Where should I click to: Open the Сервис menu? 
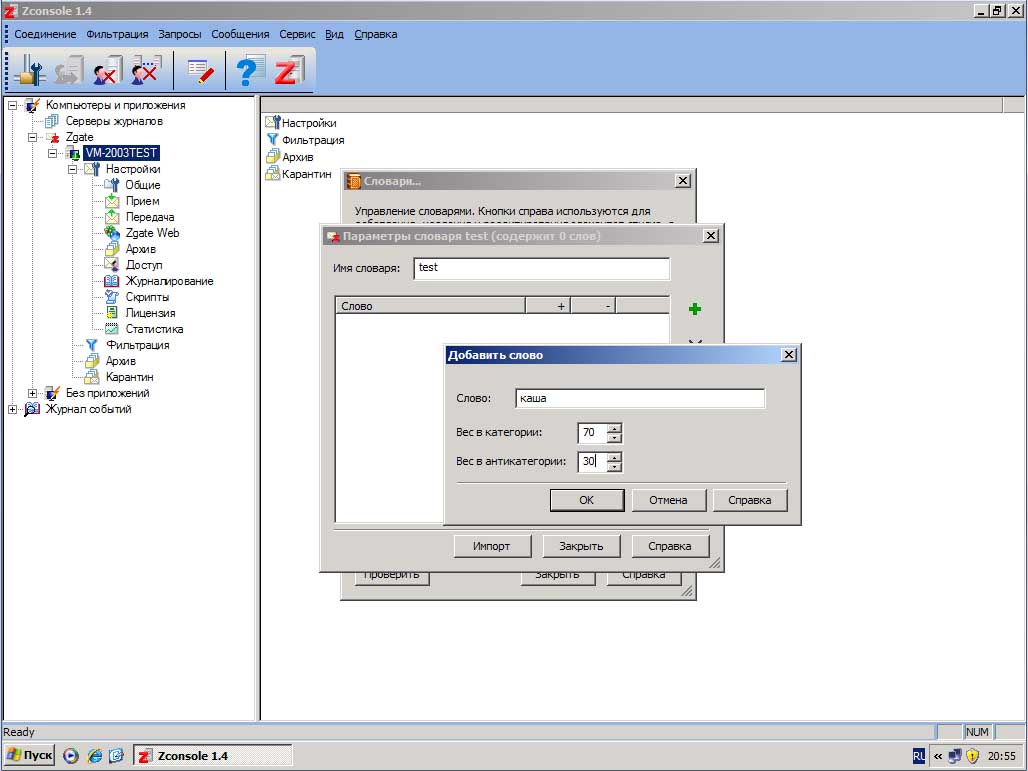click(297, 34)
